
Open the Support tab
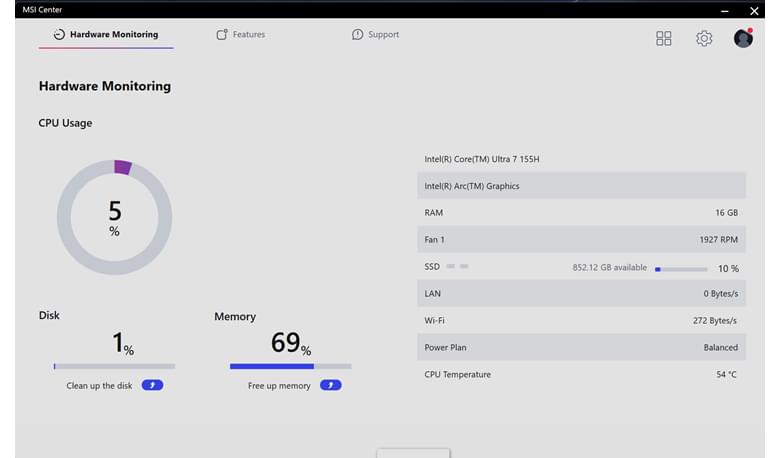376,34
